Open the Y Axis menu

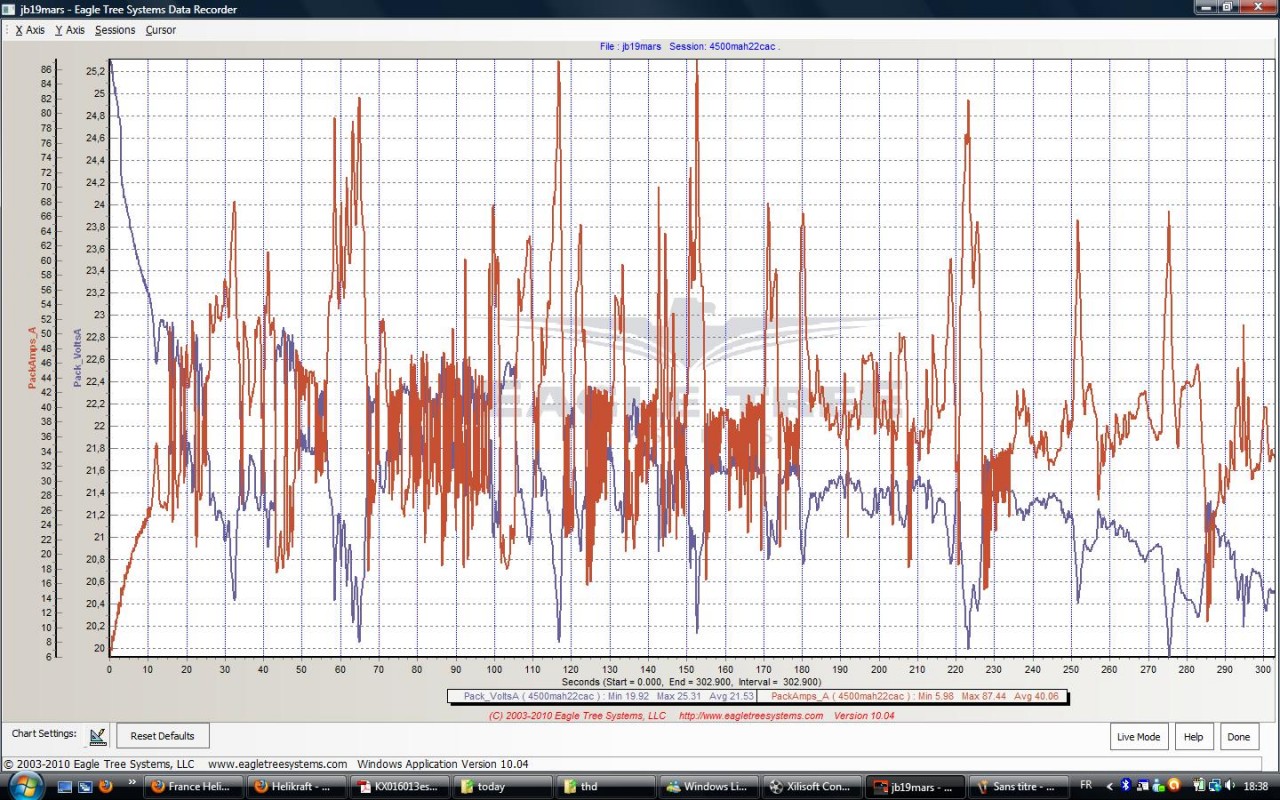[70, 30]
